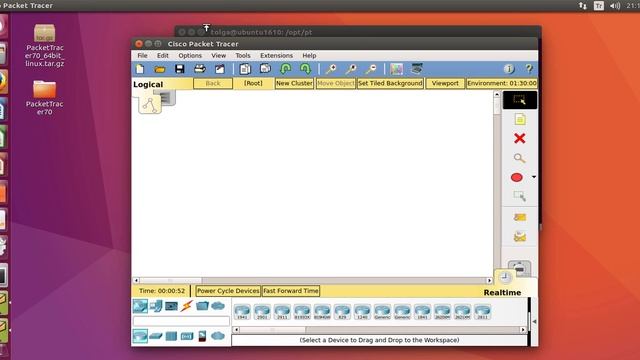Select the Multiuser Connection cloud category
The width and height of the screenshot is (640, 360).
[x=218, y=306]
